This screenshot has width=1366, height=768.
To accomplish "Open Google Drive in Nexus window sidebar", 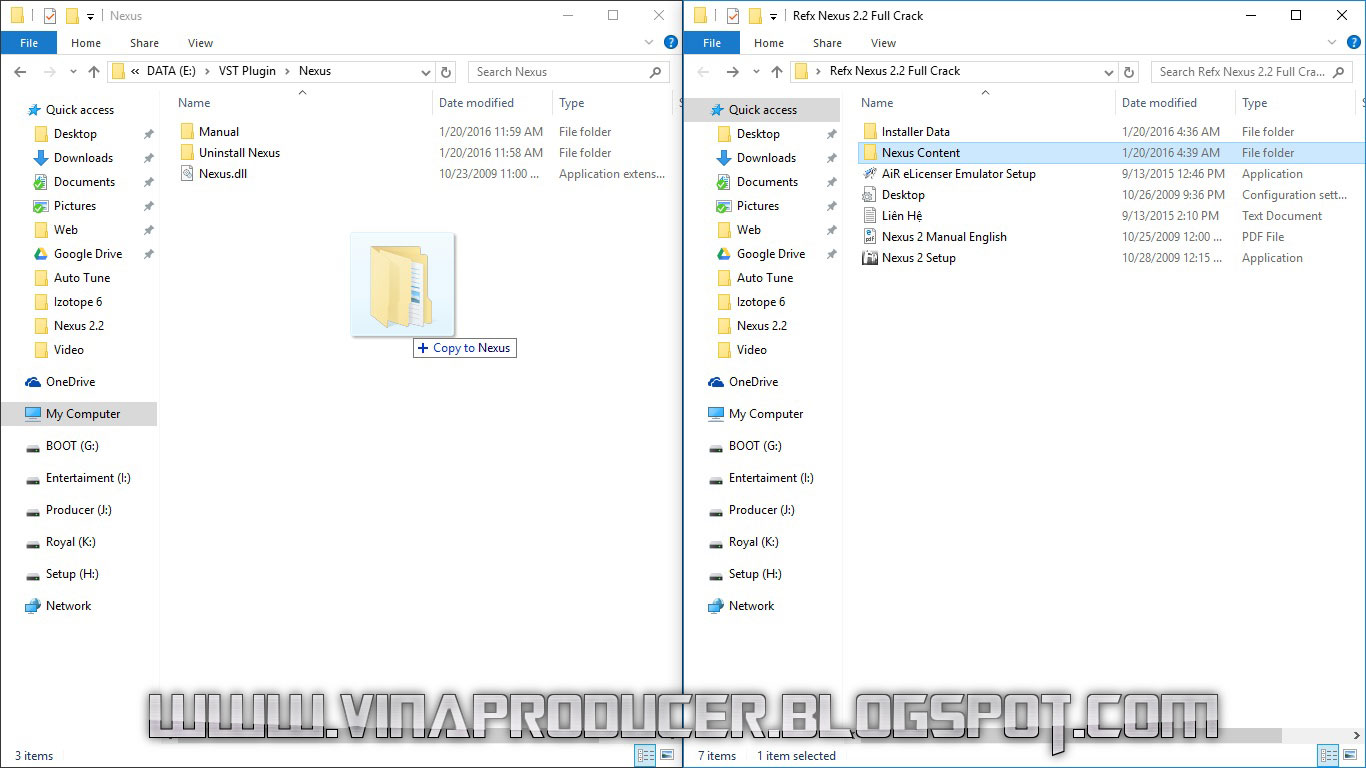I will click(x=88, y=254).
